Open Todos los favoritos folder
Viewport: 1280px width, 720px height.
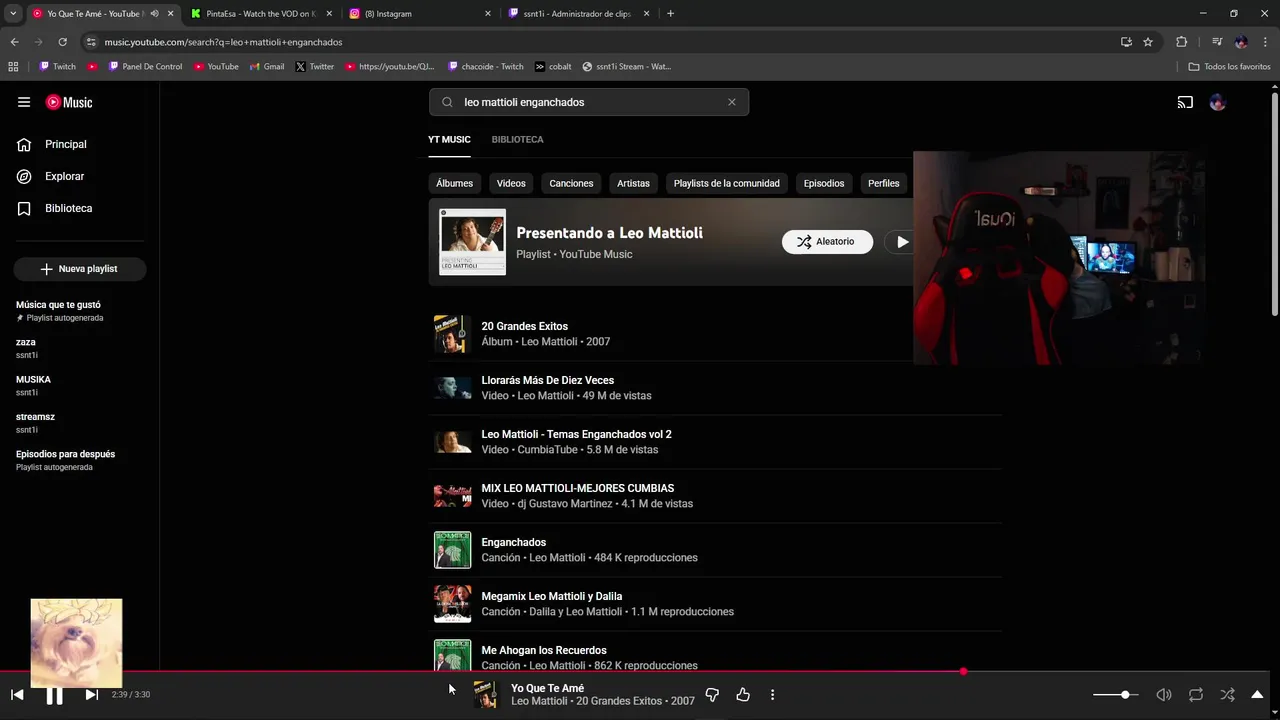1230,67
